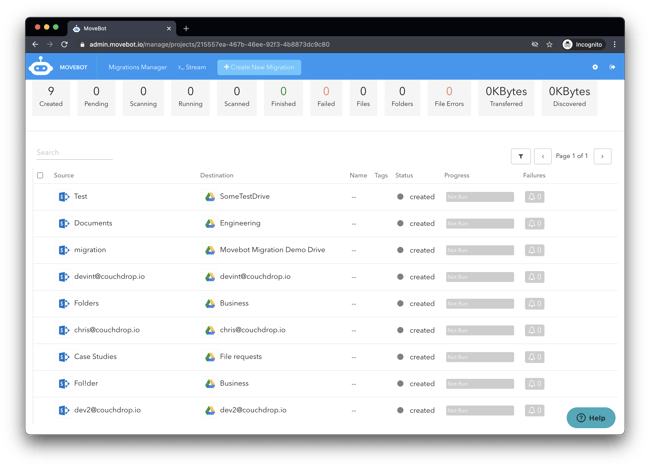Tick the select-all checkbox in table header
The width and height of the screenshot is (650, 468).
pyautogui.click(x=41, y=175)
